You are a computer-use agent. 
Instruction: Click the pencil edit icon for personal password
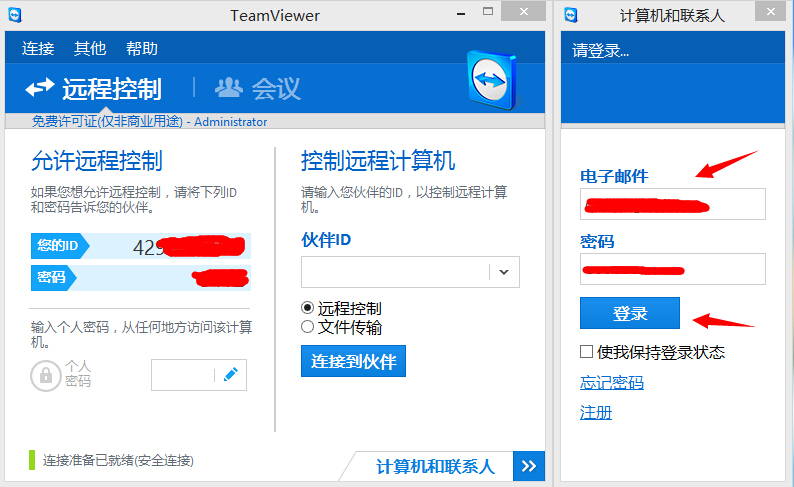pos(230,375)
